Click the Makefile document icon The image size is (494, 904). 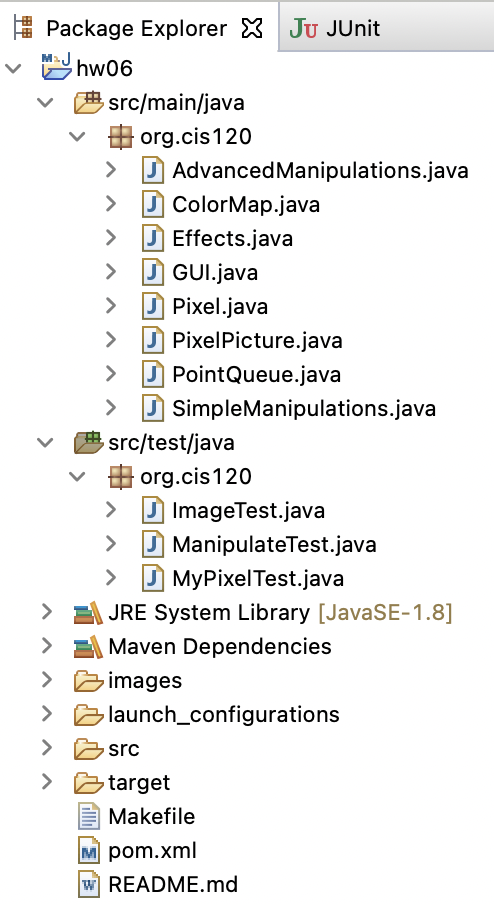(x=88, y=817)
